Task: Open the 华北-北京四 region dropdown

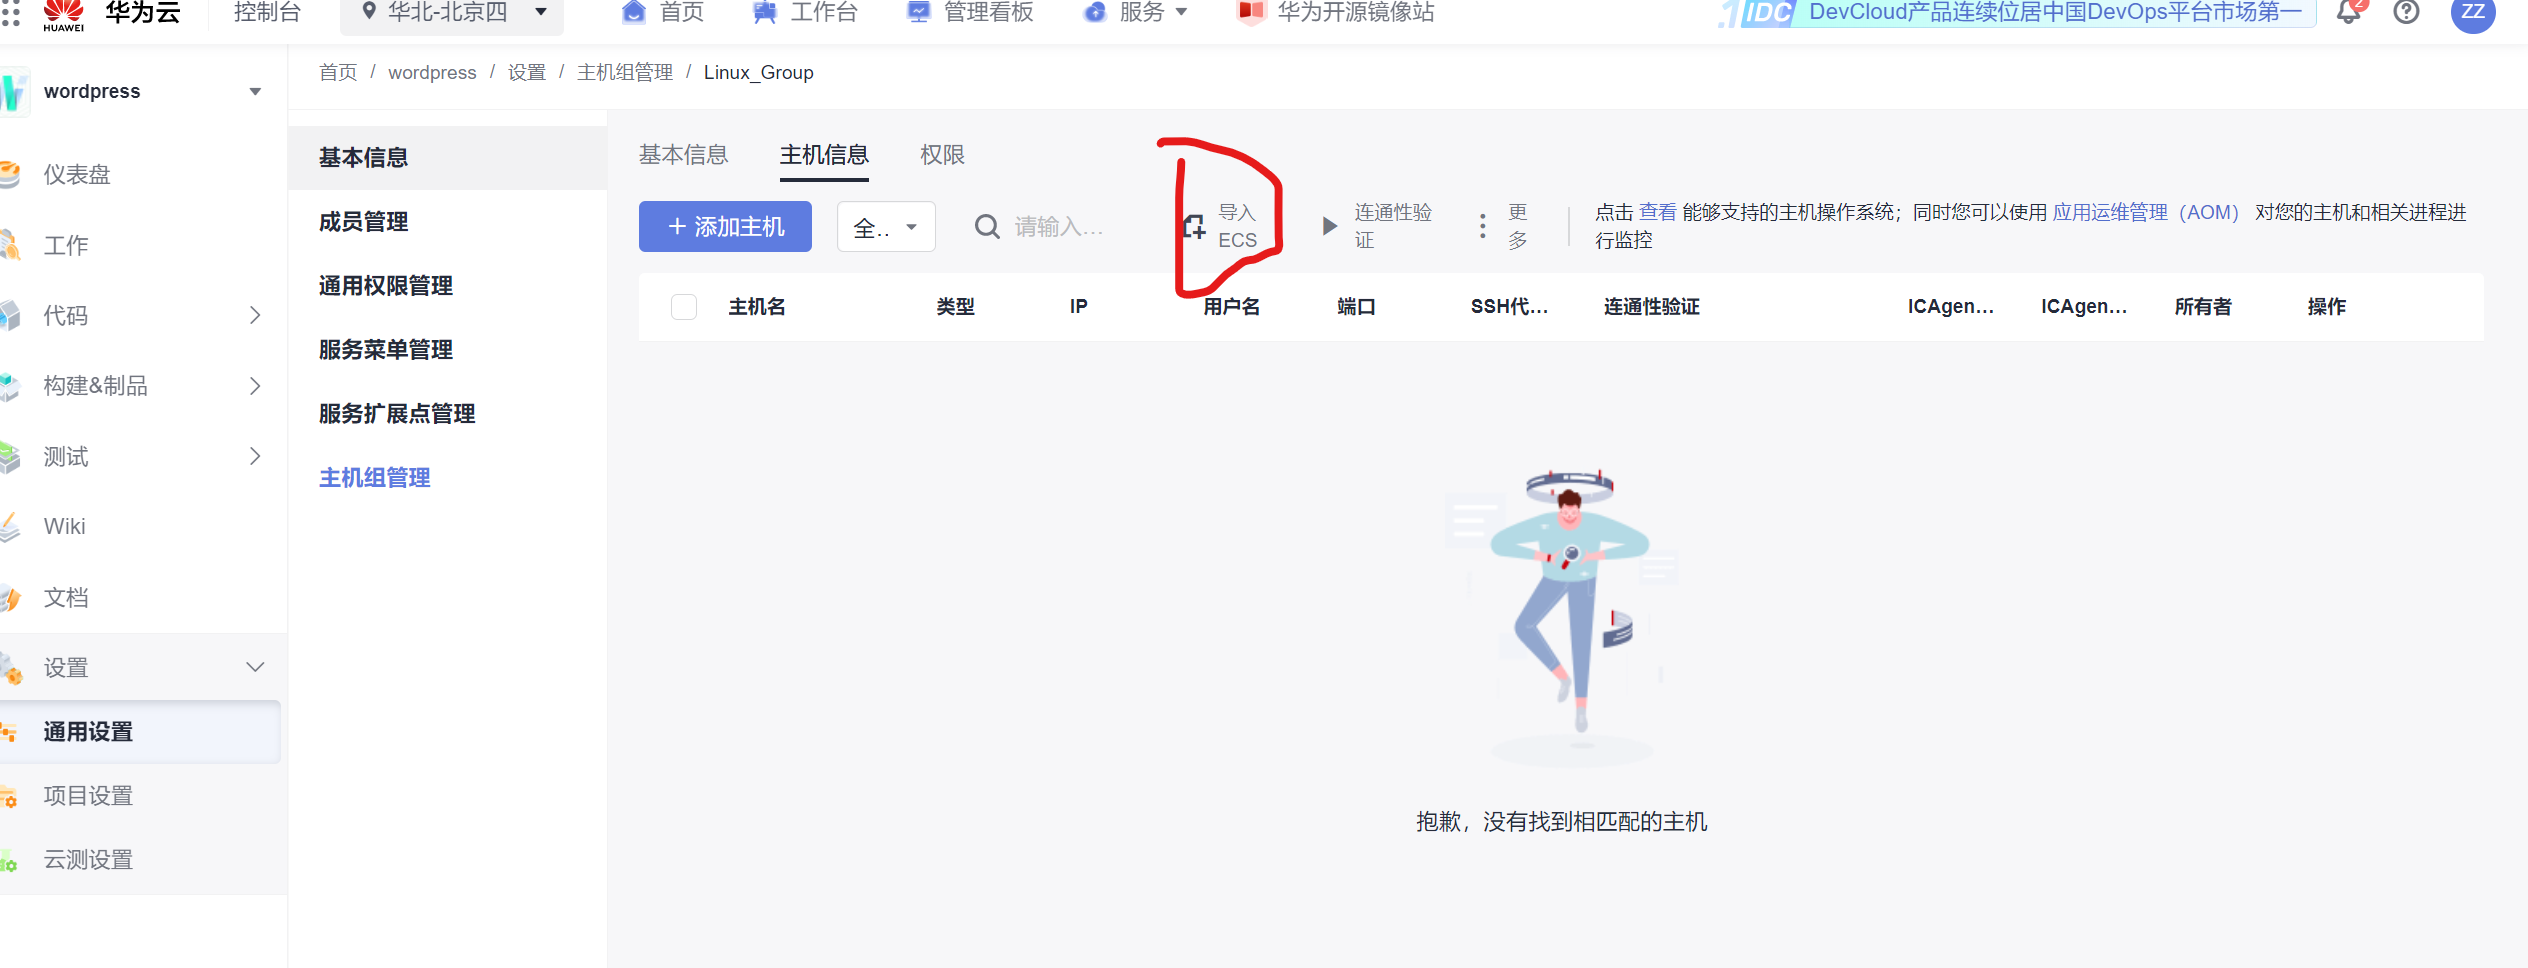Action: click(452, 13)
